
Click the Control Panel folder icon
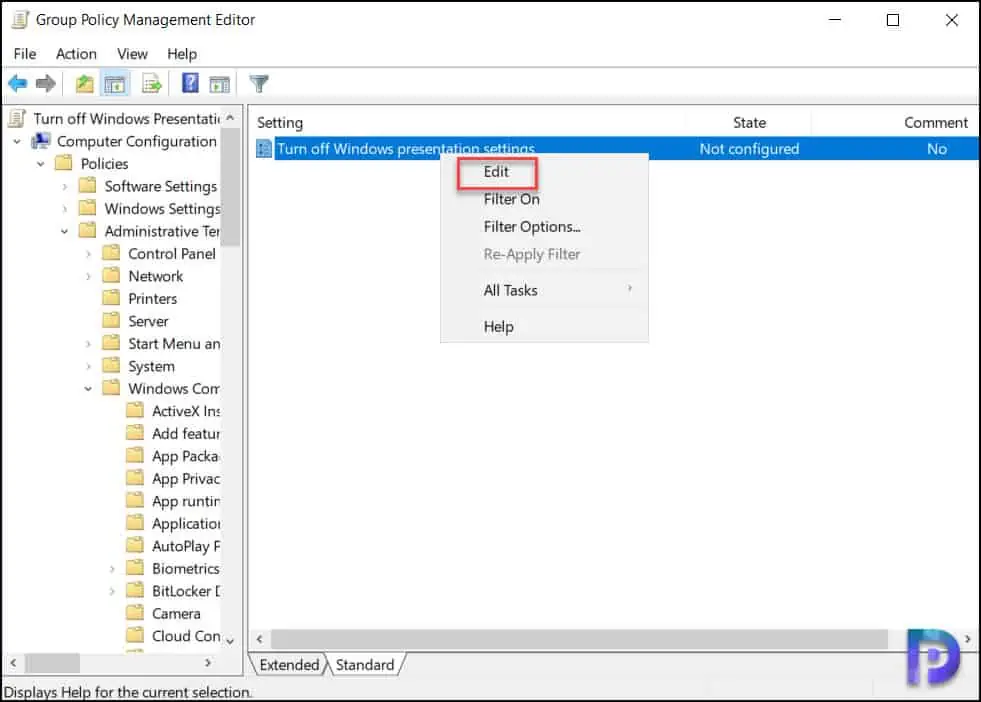pyautogui.click(x=111, y=253)
